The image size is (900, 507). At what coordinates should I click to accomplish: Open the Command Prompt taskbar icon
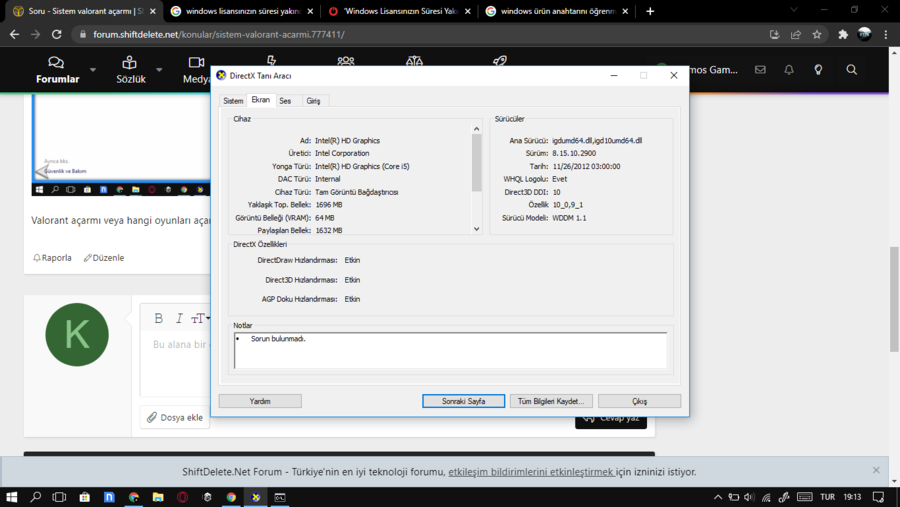pos(280,497)
